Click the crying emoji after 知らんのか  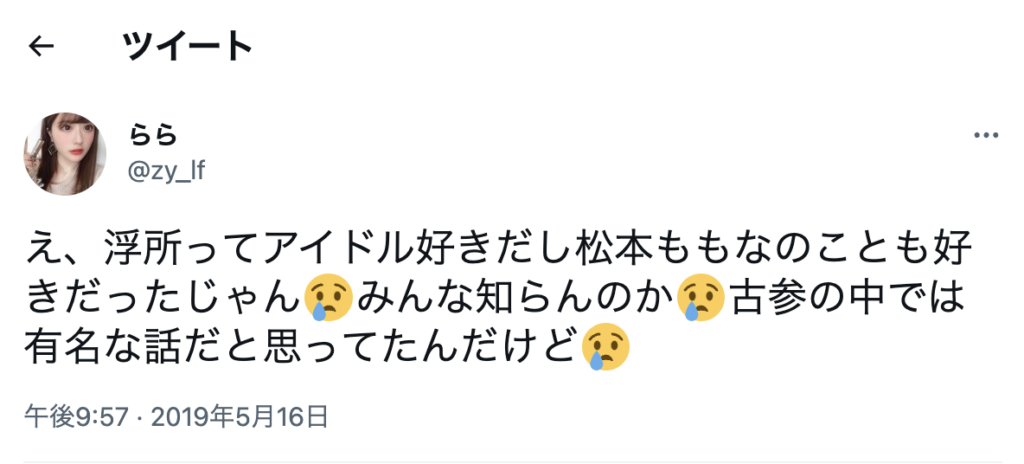point(701,297)
